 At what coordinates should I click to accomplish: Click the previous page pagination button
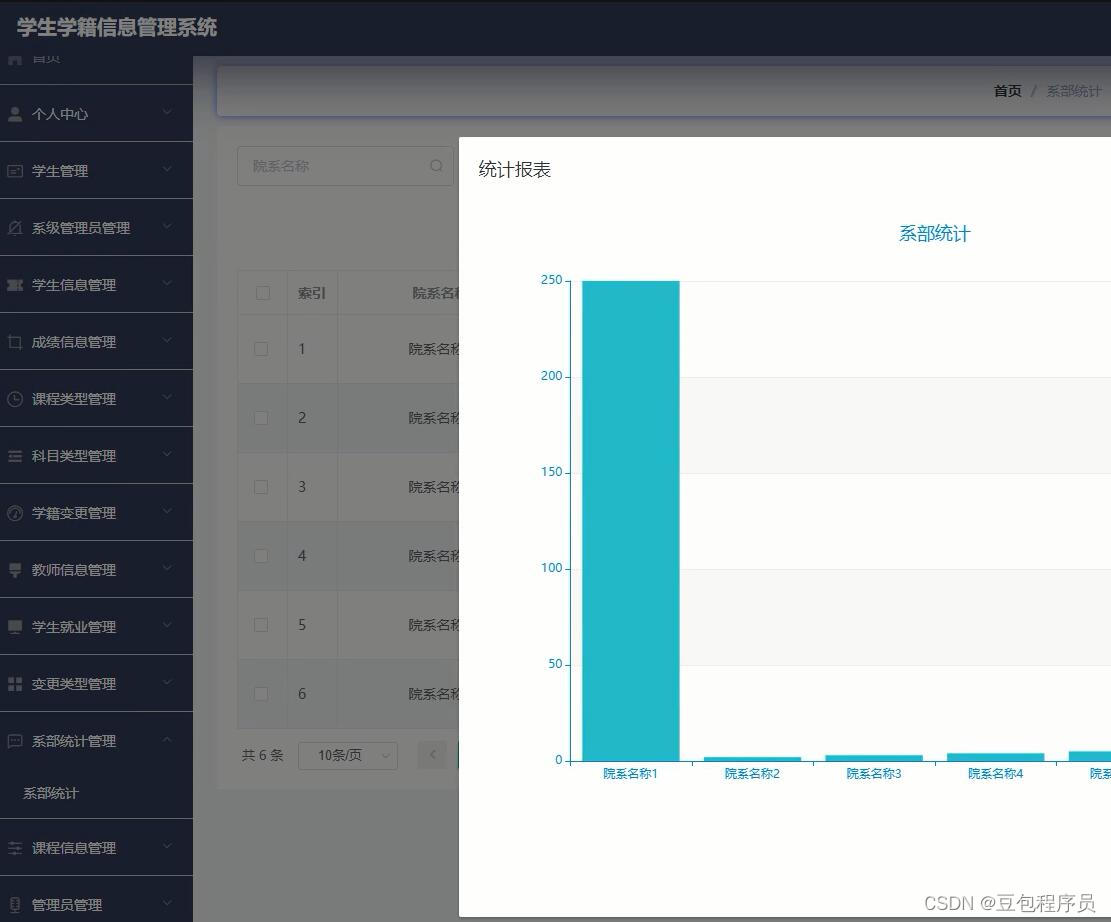[x=432, y=755]
